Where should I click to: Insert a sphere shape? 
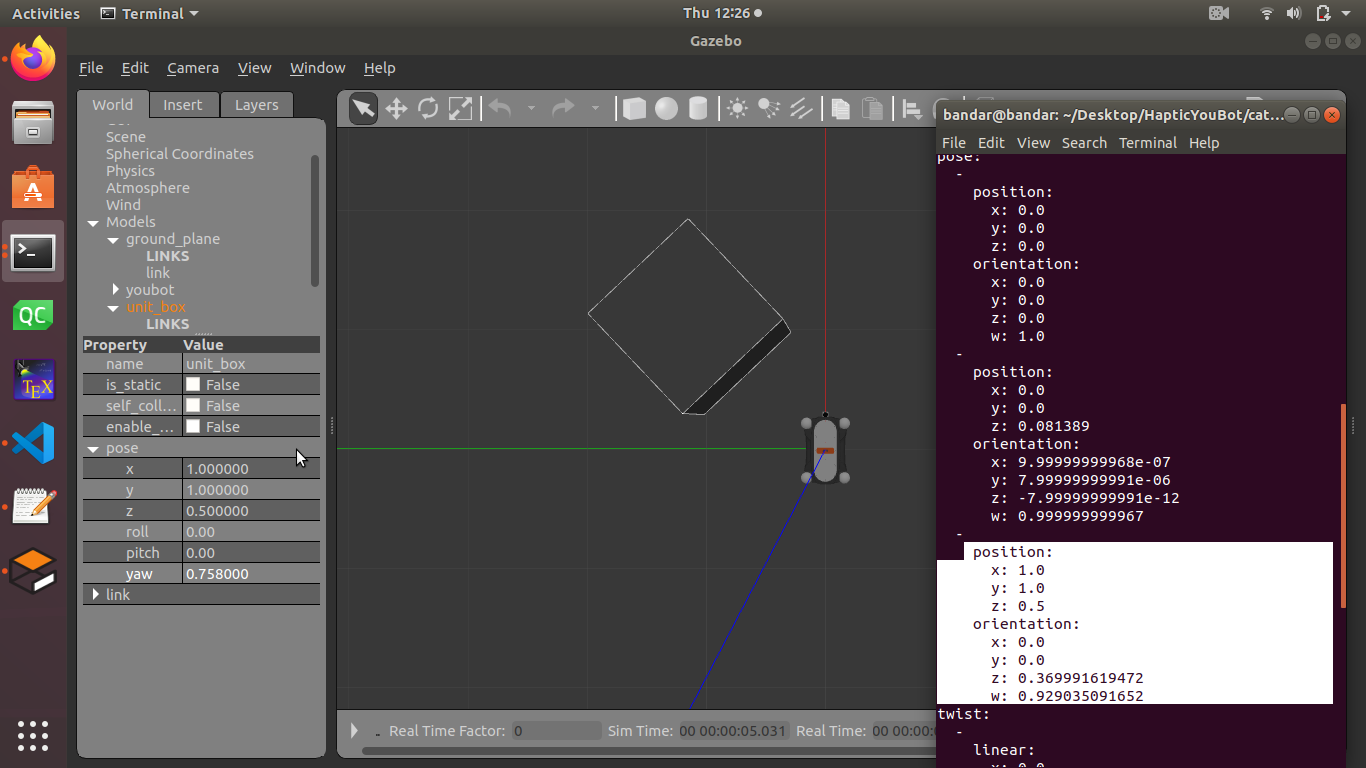(666, 108)
